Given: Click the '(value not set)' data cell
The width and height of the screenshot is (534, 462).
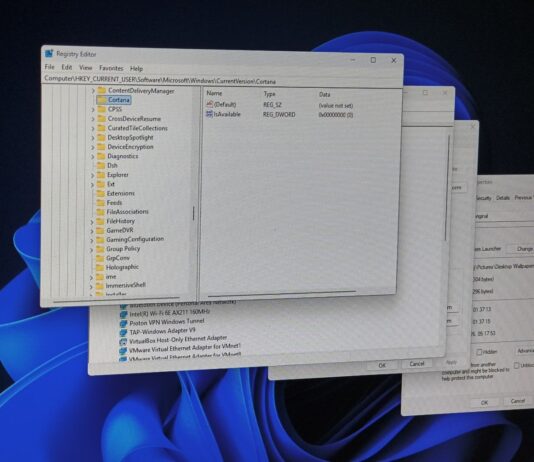Looking at the screenshot, I should (336, 106).
